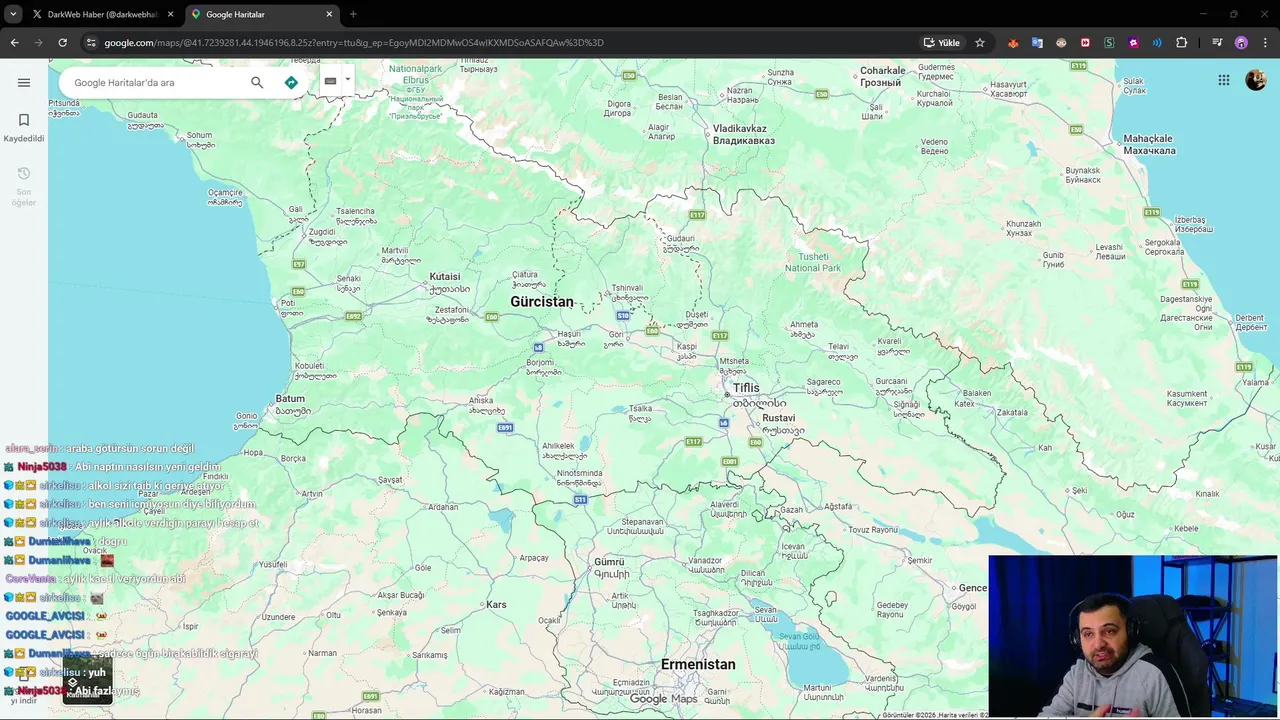Open the Kaydedildi saved places panel
Viewport: 1280px width, 720px height.
click(24, 128)
